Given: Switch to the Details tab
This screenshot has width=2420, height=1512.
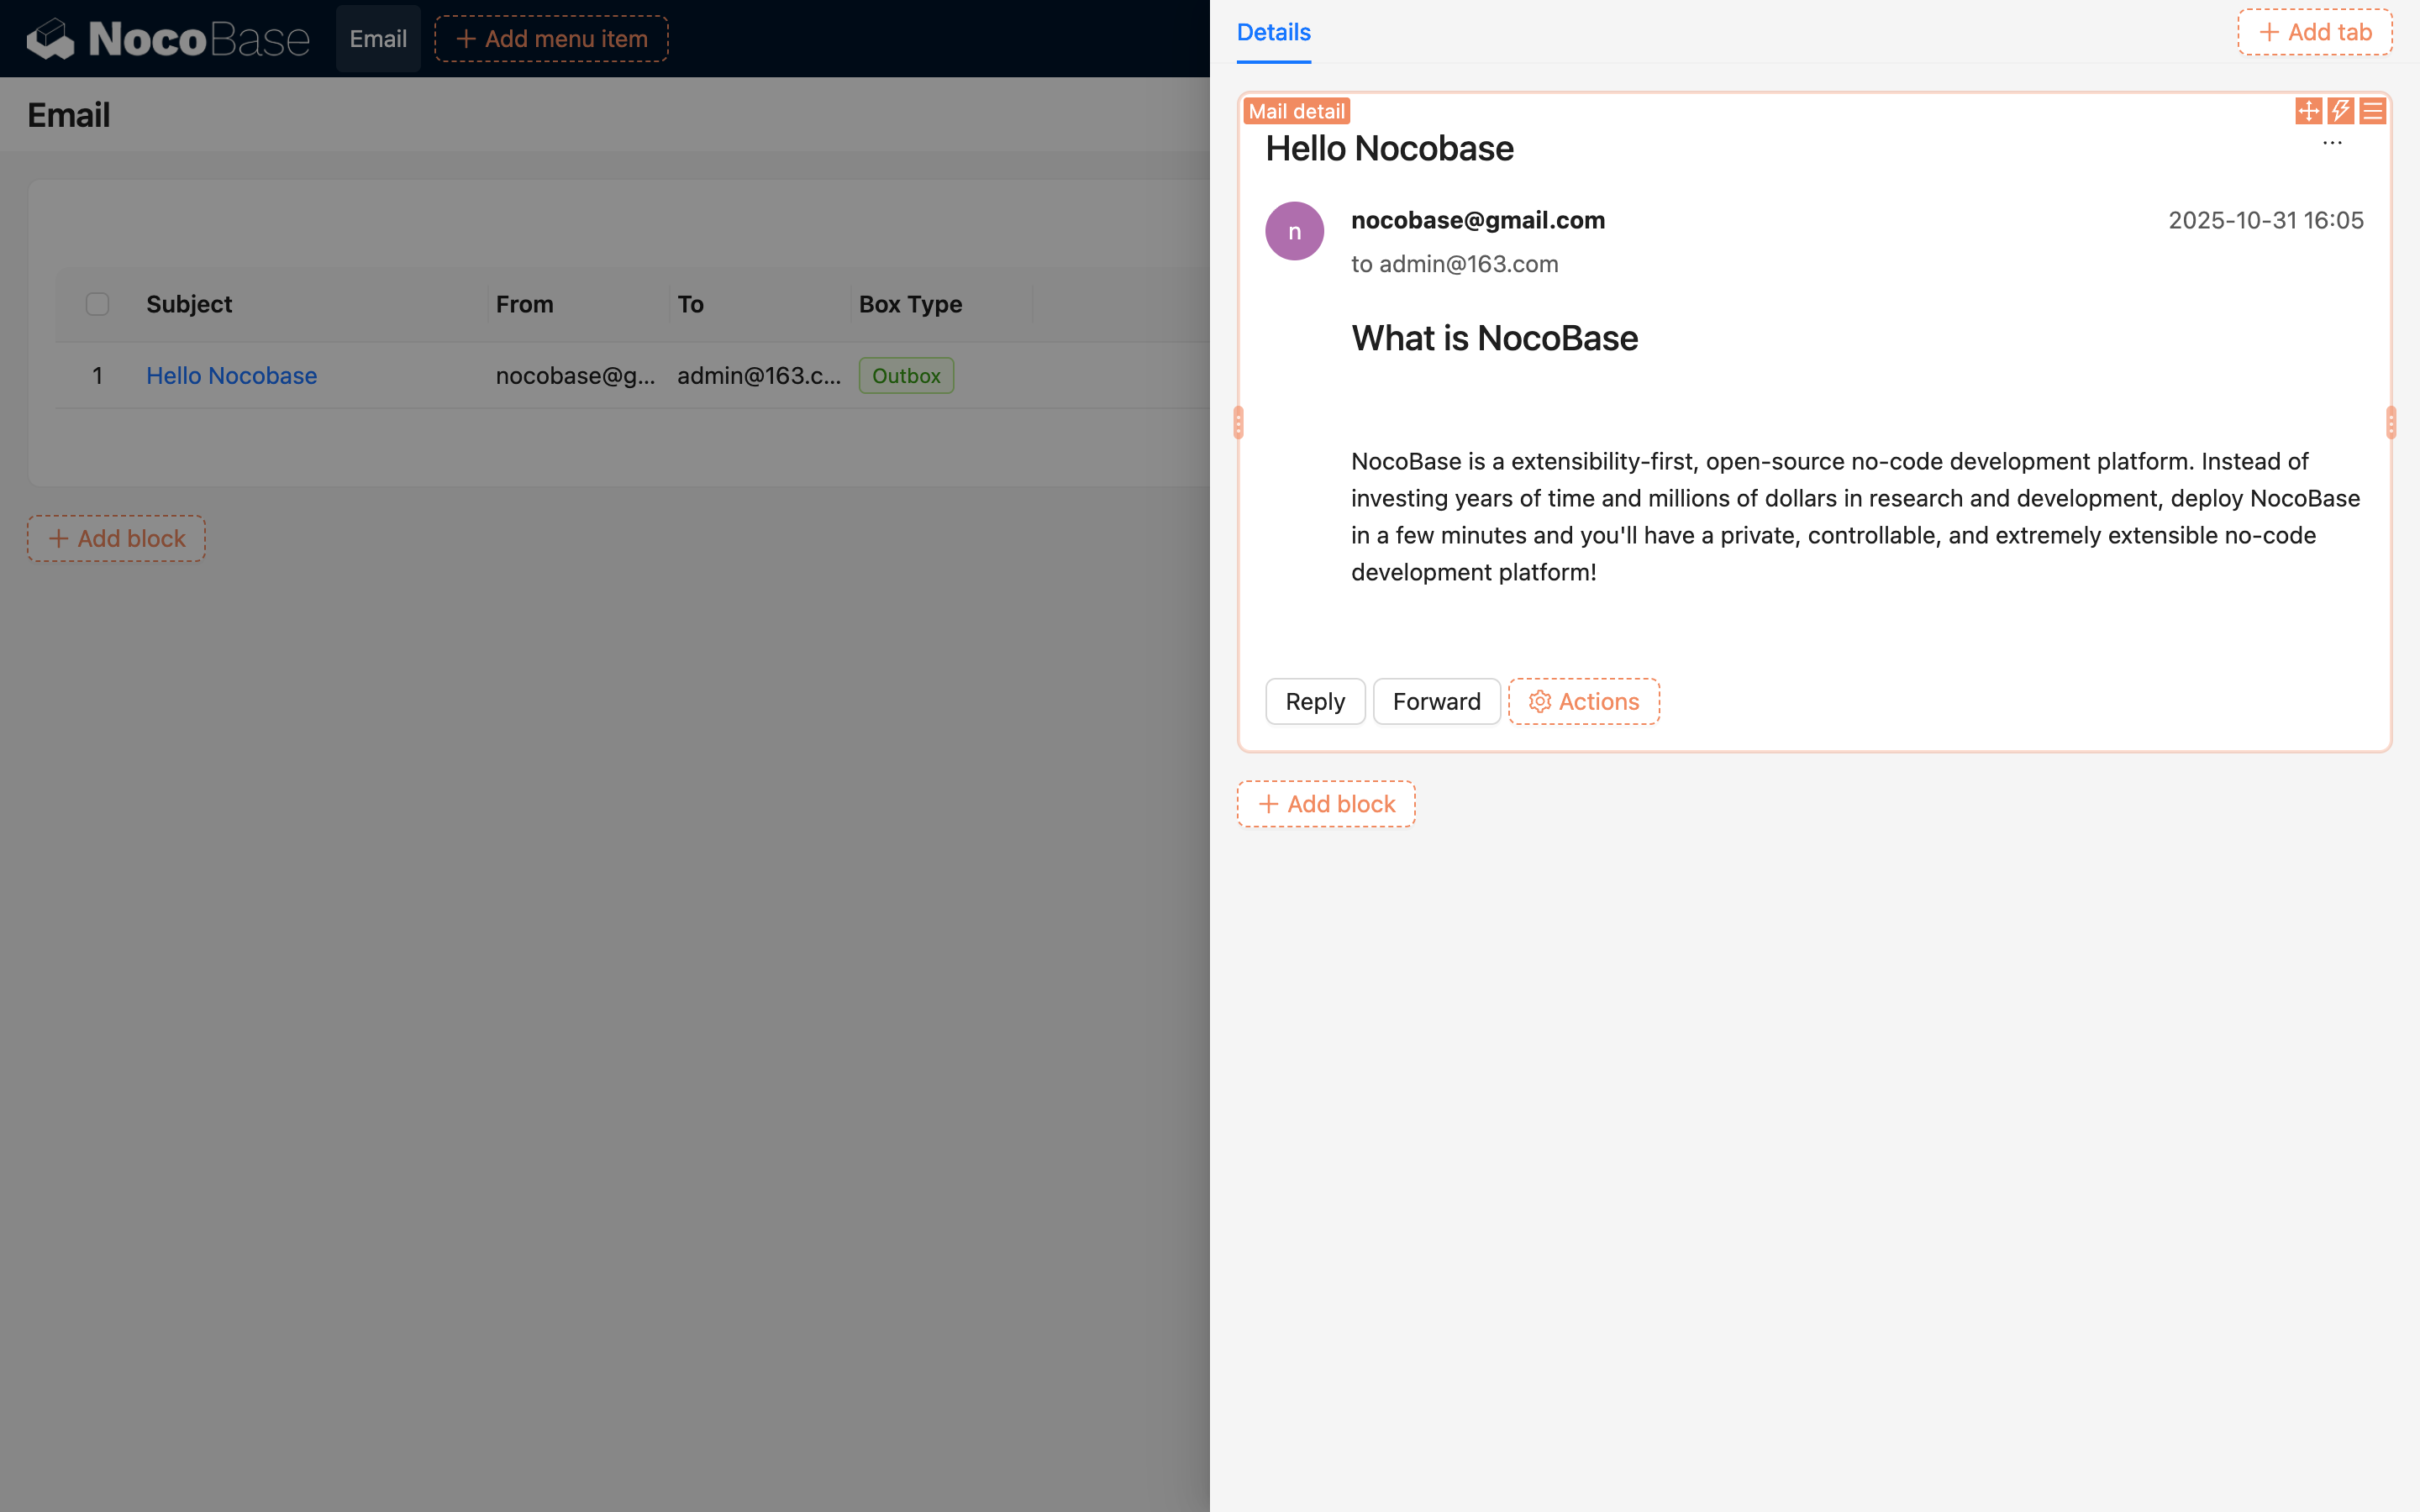Looking at the screenshot, I should (x=1273, y=33).
